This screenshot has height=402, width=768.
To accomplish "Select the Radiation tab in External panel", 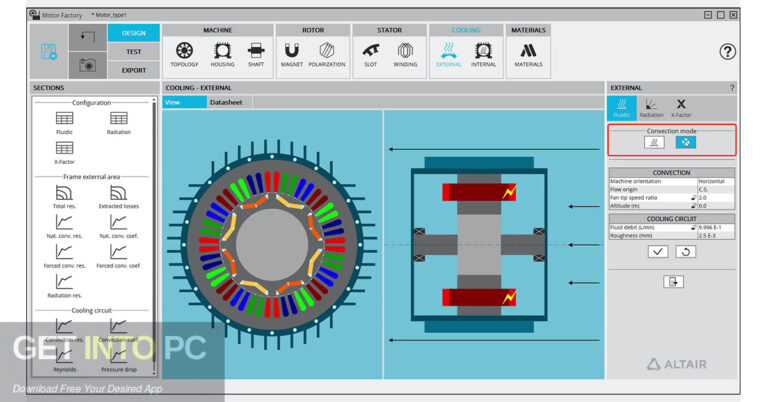I will coord(651,108).
